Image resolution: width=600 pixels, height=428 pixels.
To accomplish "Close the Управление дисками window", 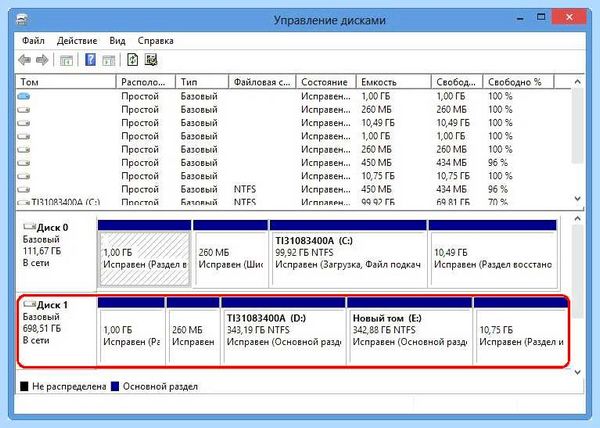I will click(x=569, y=17).
